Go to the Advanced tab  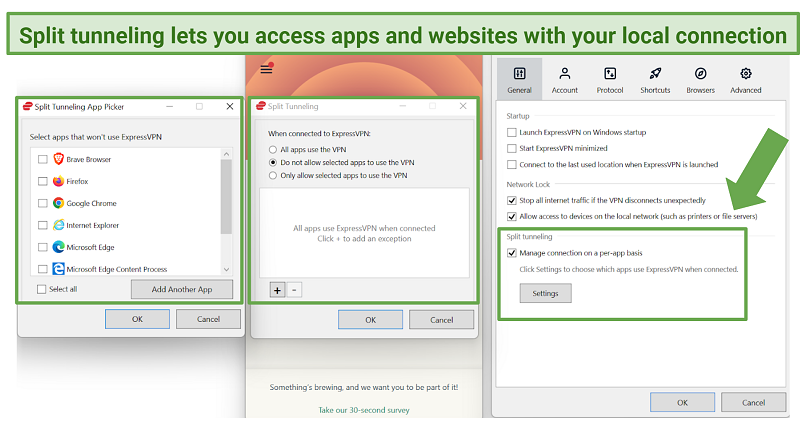(745, 79)
